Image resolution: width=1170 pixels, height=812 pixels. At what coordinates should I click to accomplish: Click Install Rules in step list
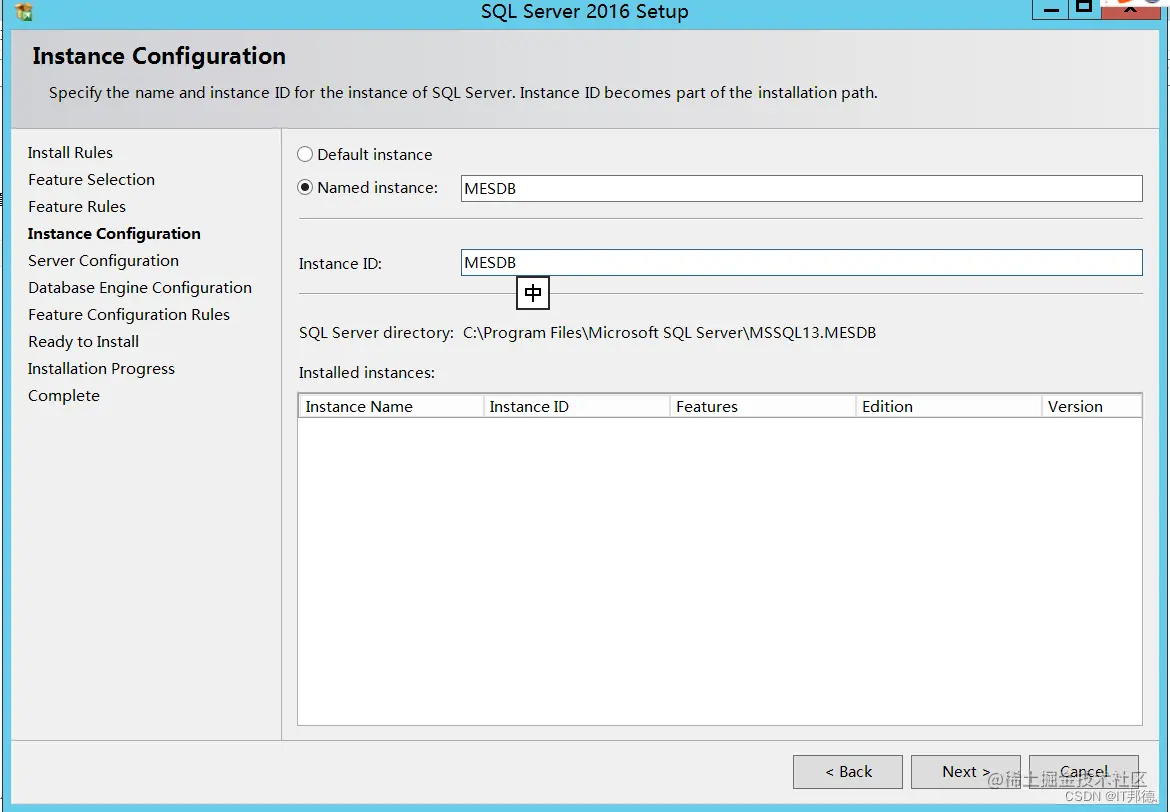point(70,152)
